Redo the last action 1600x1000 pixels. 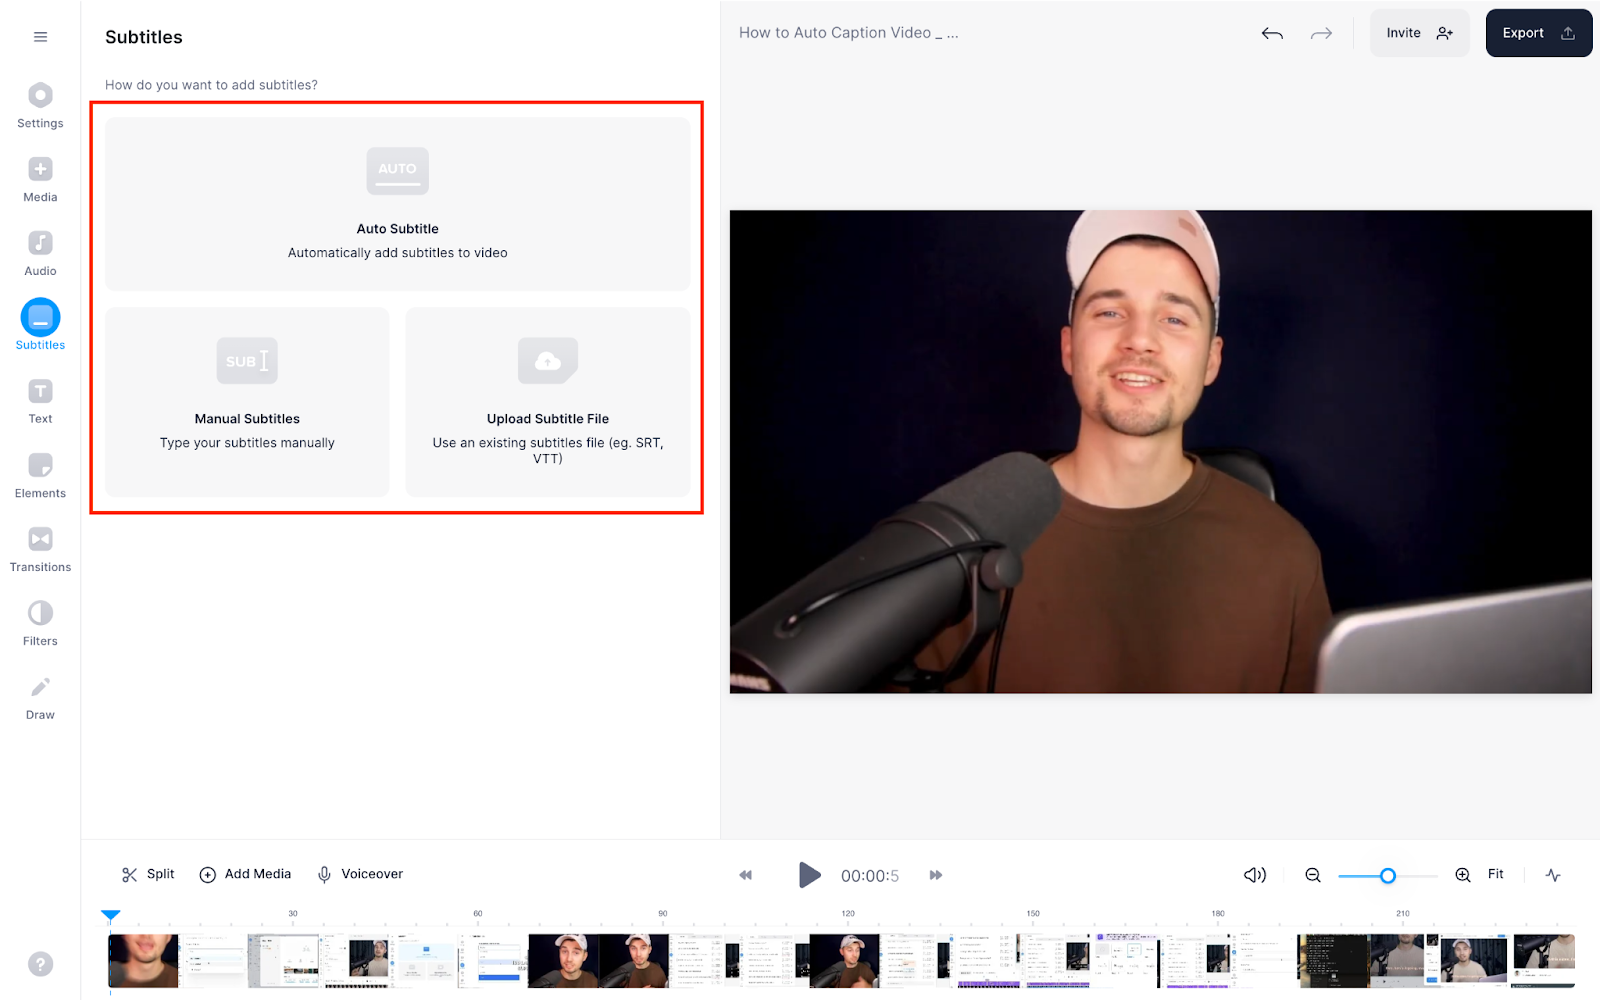[1321, 33]
